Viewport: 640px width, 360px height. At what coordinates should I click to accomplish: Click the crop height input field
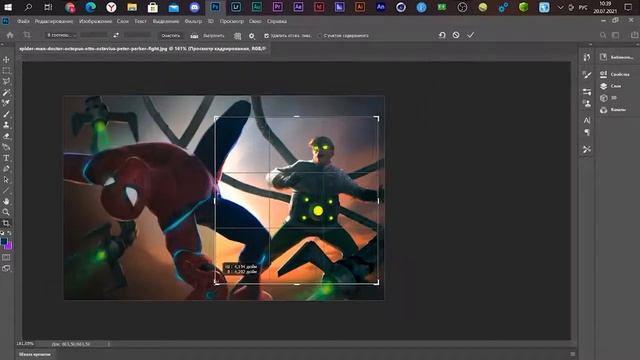[x=138, y=35]
